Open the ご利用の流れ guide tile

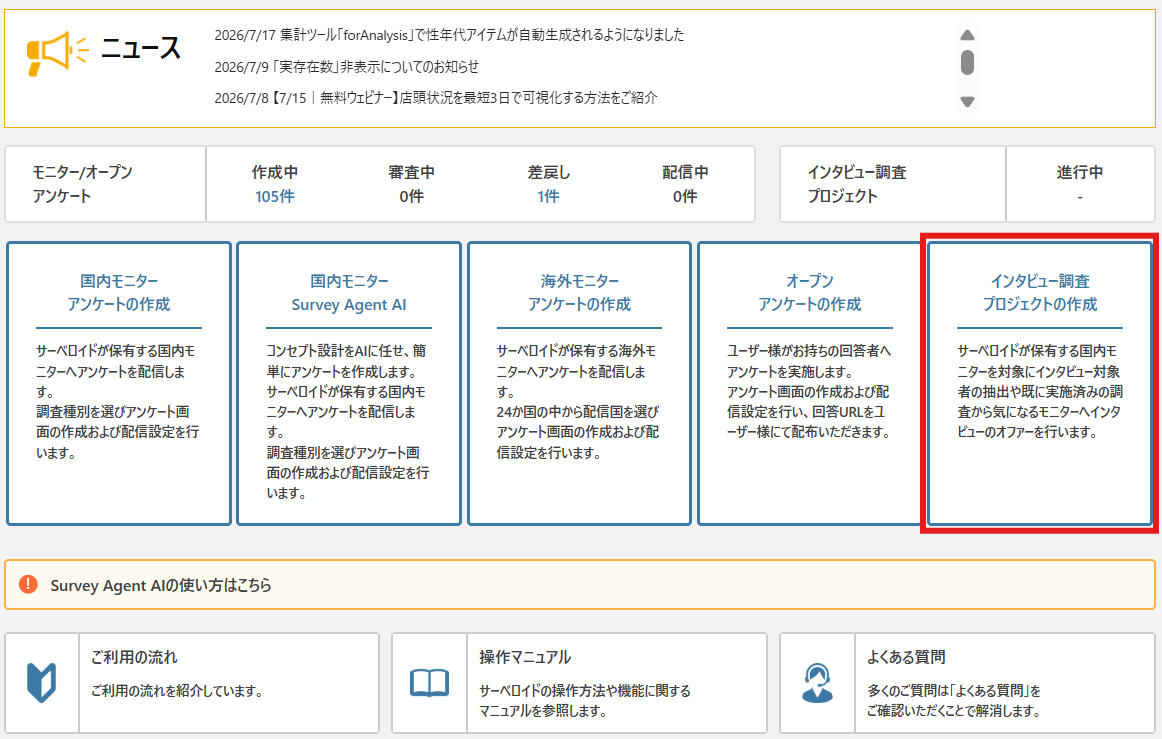(192, 683)
